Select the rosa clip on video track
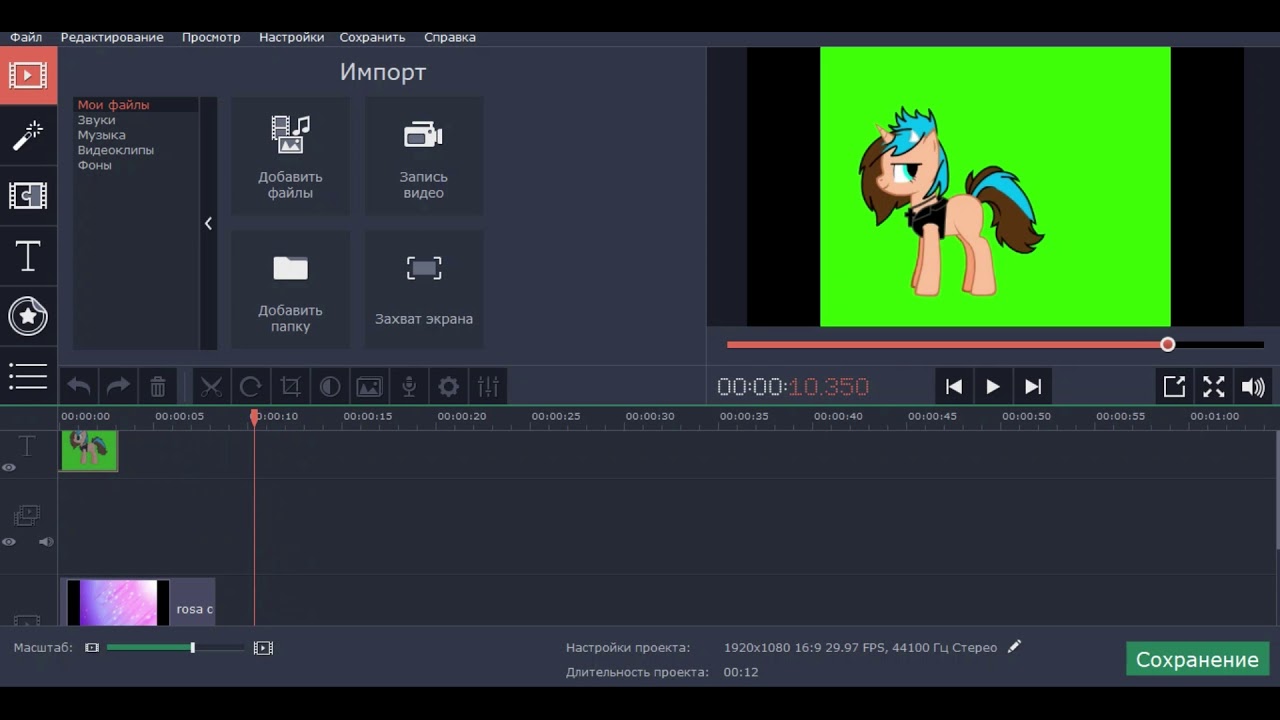The height and width of the screenshot is (720, 1280). [x=138, y=602]
